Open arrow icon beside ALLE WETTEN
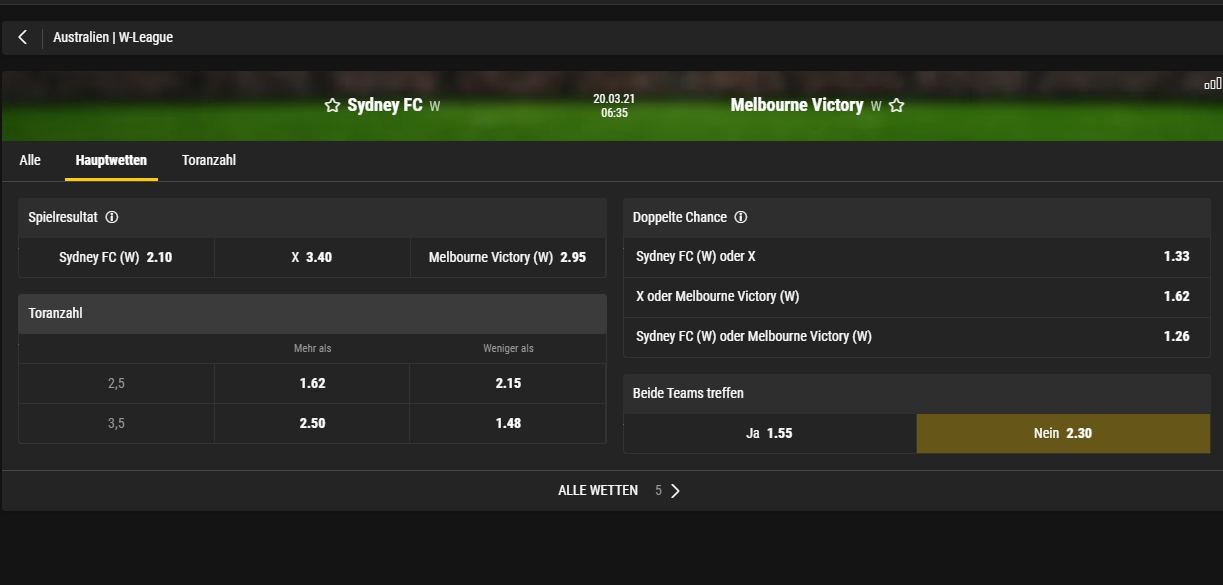This screenshot has width=1223, height=585. [675, 491]
